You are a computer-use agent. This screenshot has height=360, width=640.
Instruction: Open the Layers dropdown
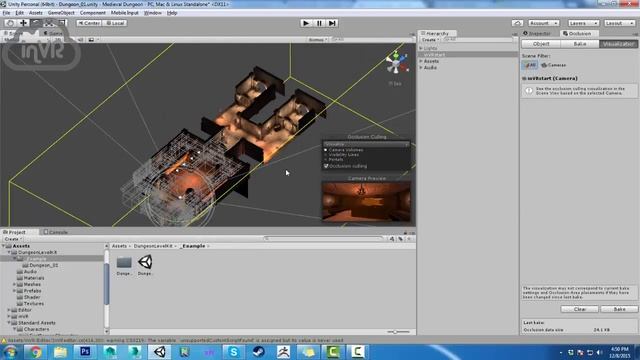583,23
